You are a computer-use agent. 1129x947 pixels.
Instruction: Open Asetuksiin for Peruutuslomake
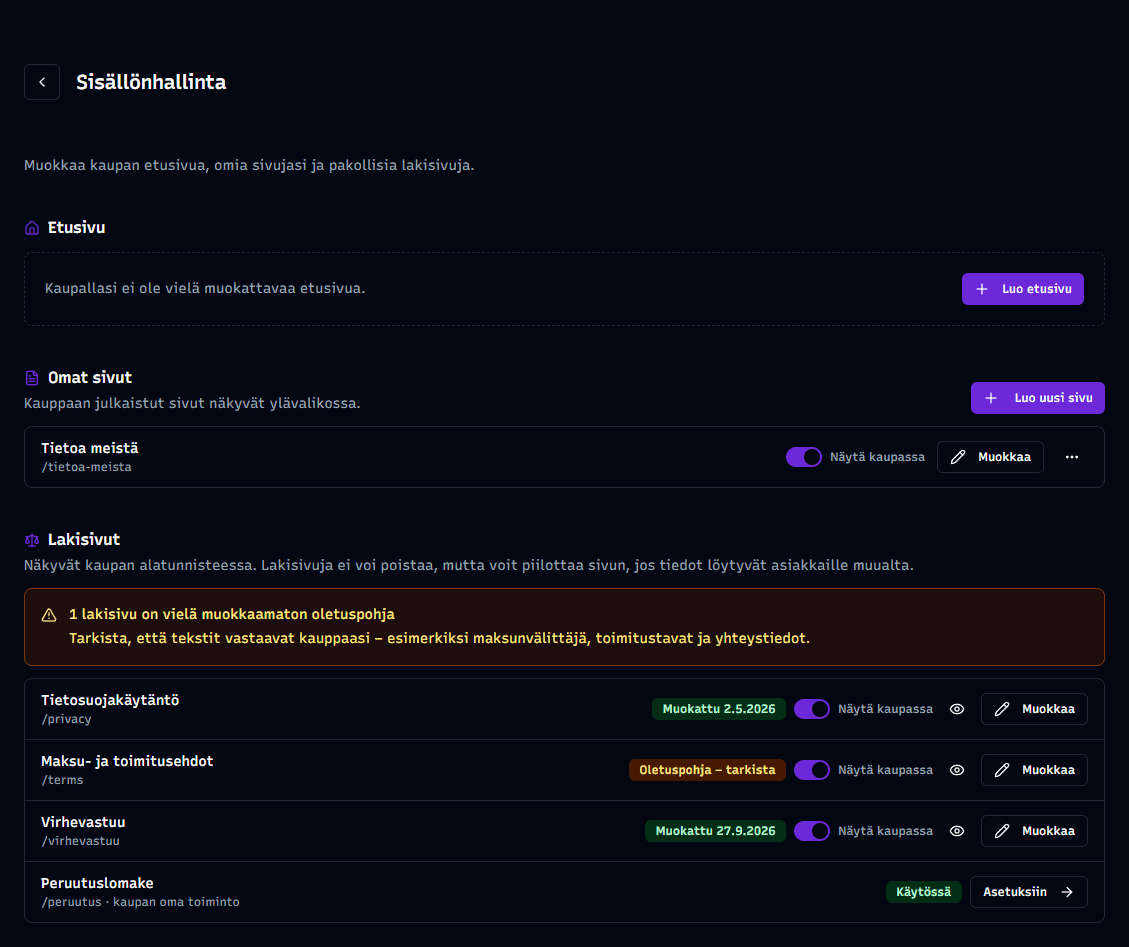point(1029,892)
